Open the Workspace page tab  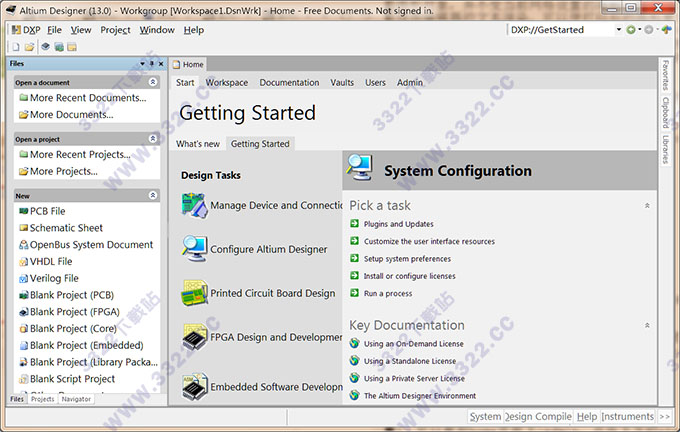click(x=227, y=82)
